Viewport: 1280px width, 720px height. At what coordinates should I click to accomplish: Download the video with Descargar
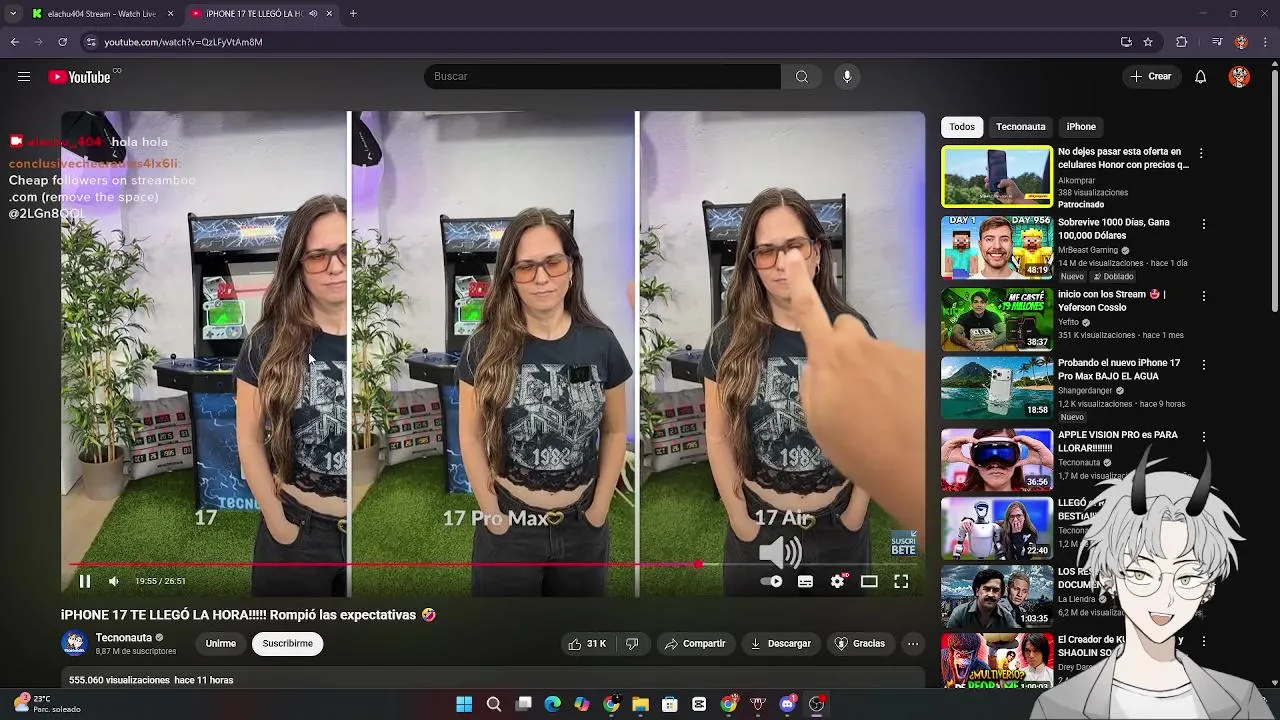click(781, 644)
